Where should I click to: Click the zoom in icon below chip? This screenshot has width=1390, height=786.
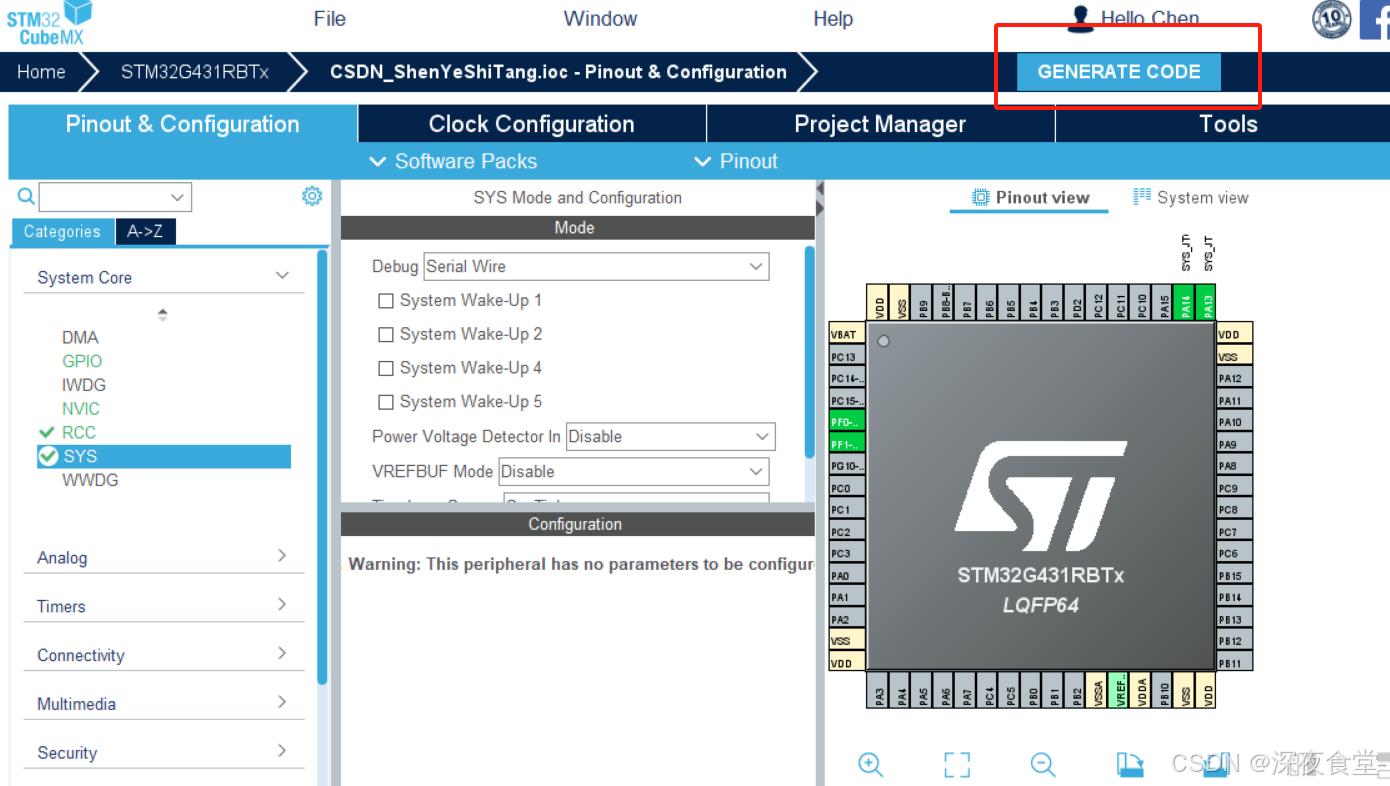[x=871, y=765]
